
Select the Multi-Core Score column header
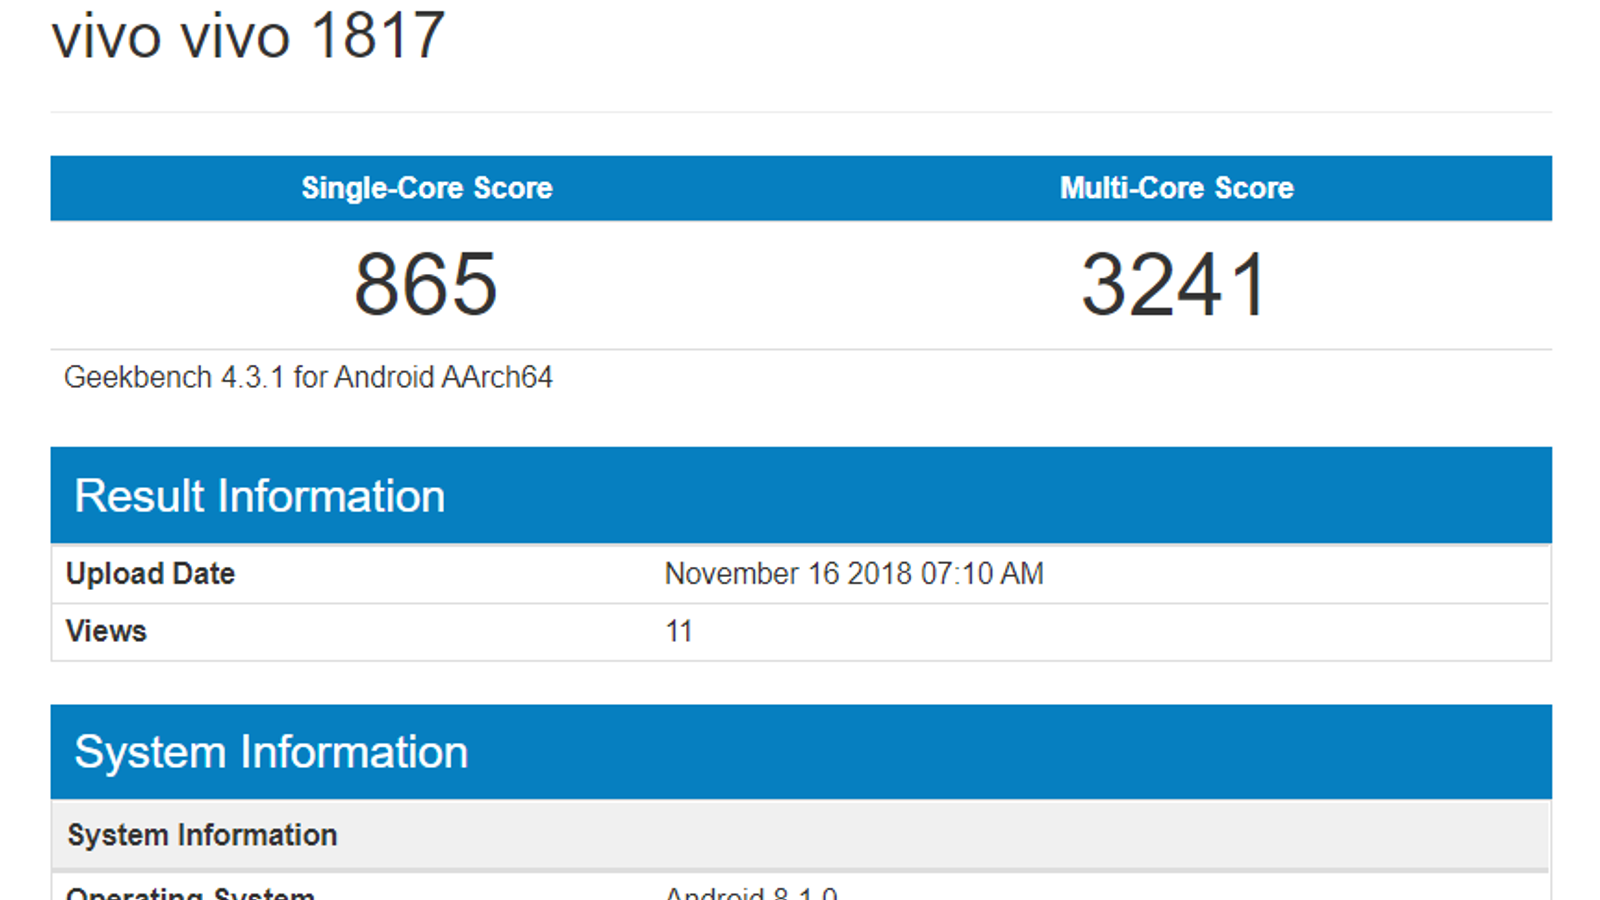[x=1176, y=188]
